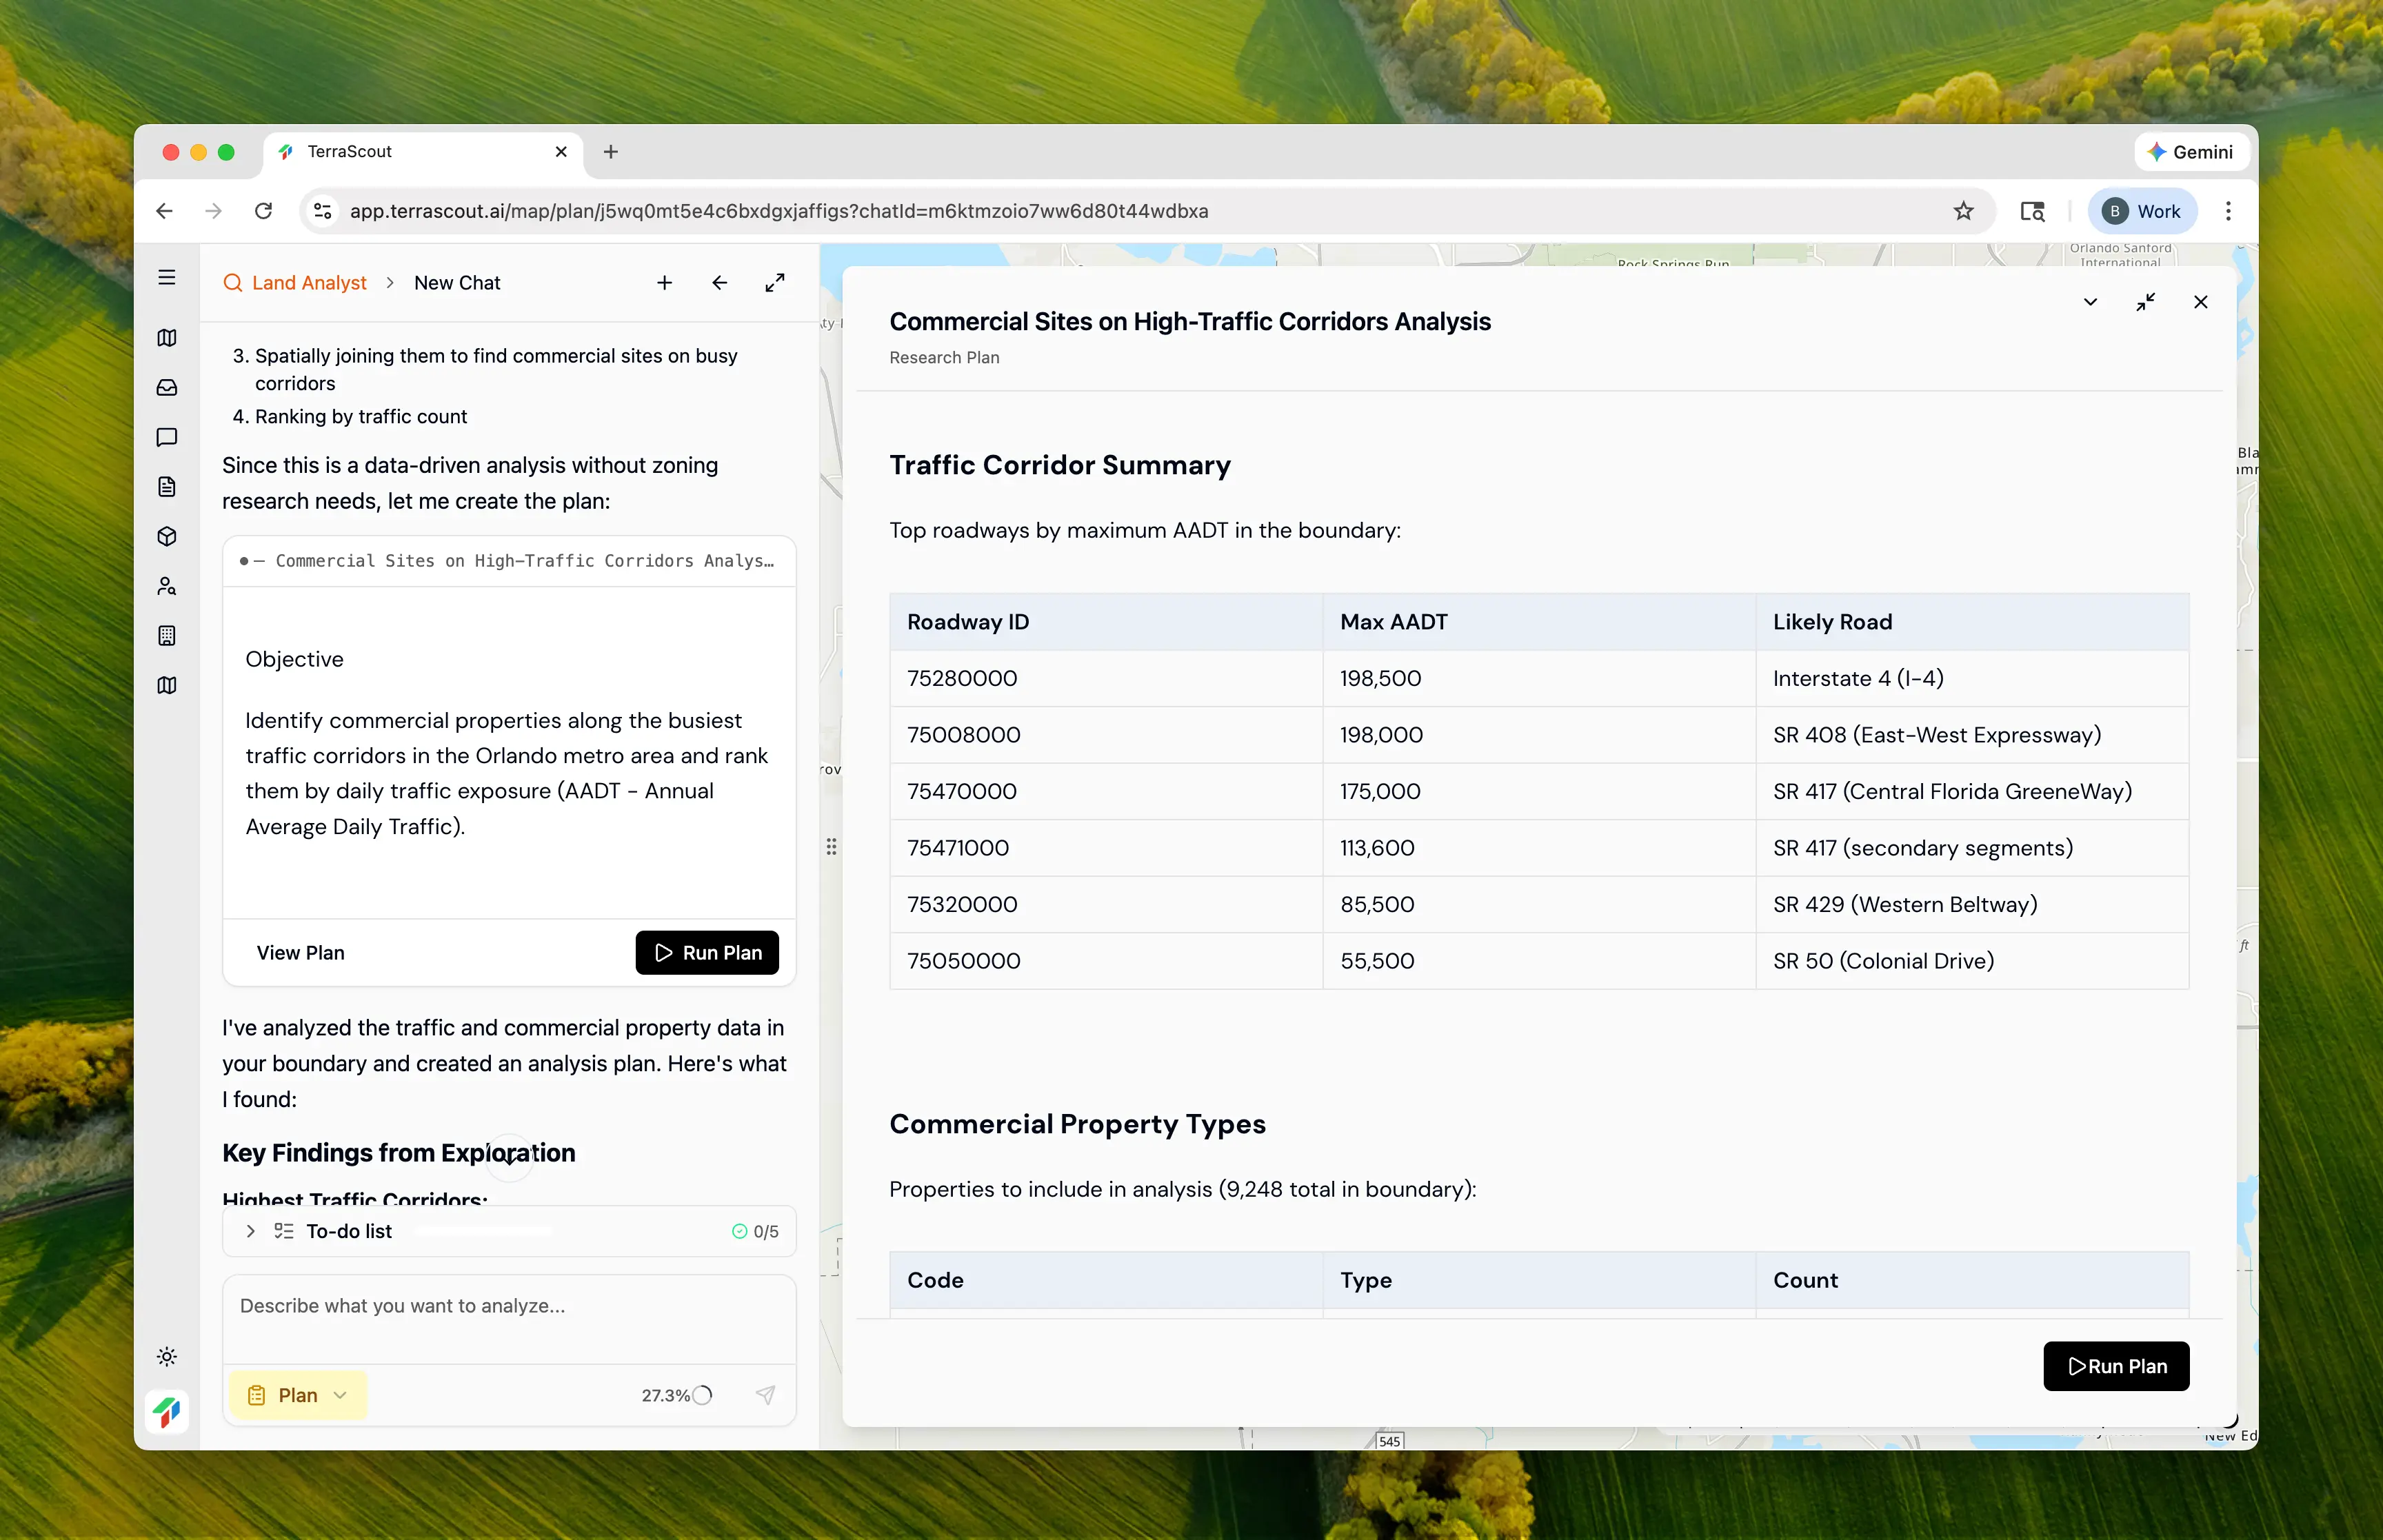Viewport: 2383px width, 1540px height.
Task: Click View Plan in chat card
Action: click(301, 953)
